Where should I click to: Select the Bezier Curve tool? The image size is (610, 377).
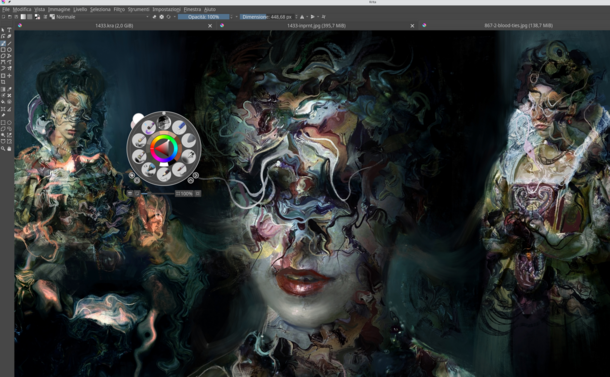pyautogui.click(x=3, y=62)
